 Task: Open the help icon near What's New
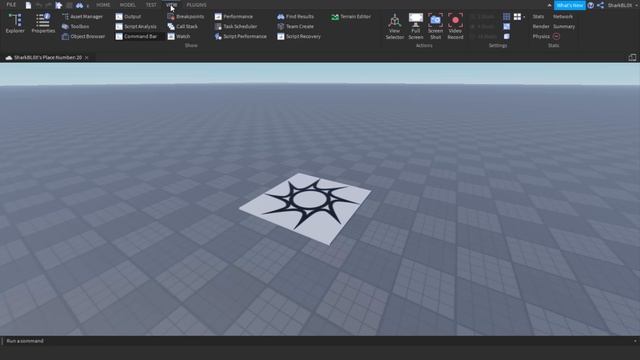coord(591,5)
